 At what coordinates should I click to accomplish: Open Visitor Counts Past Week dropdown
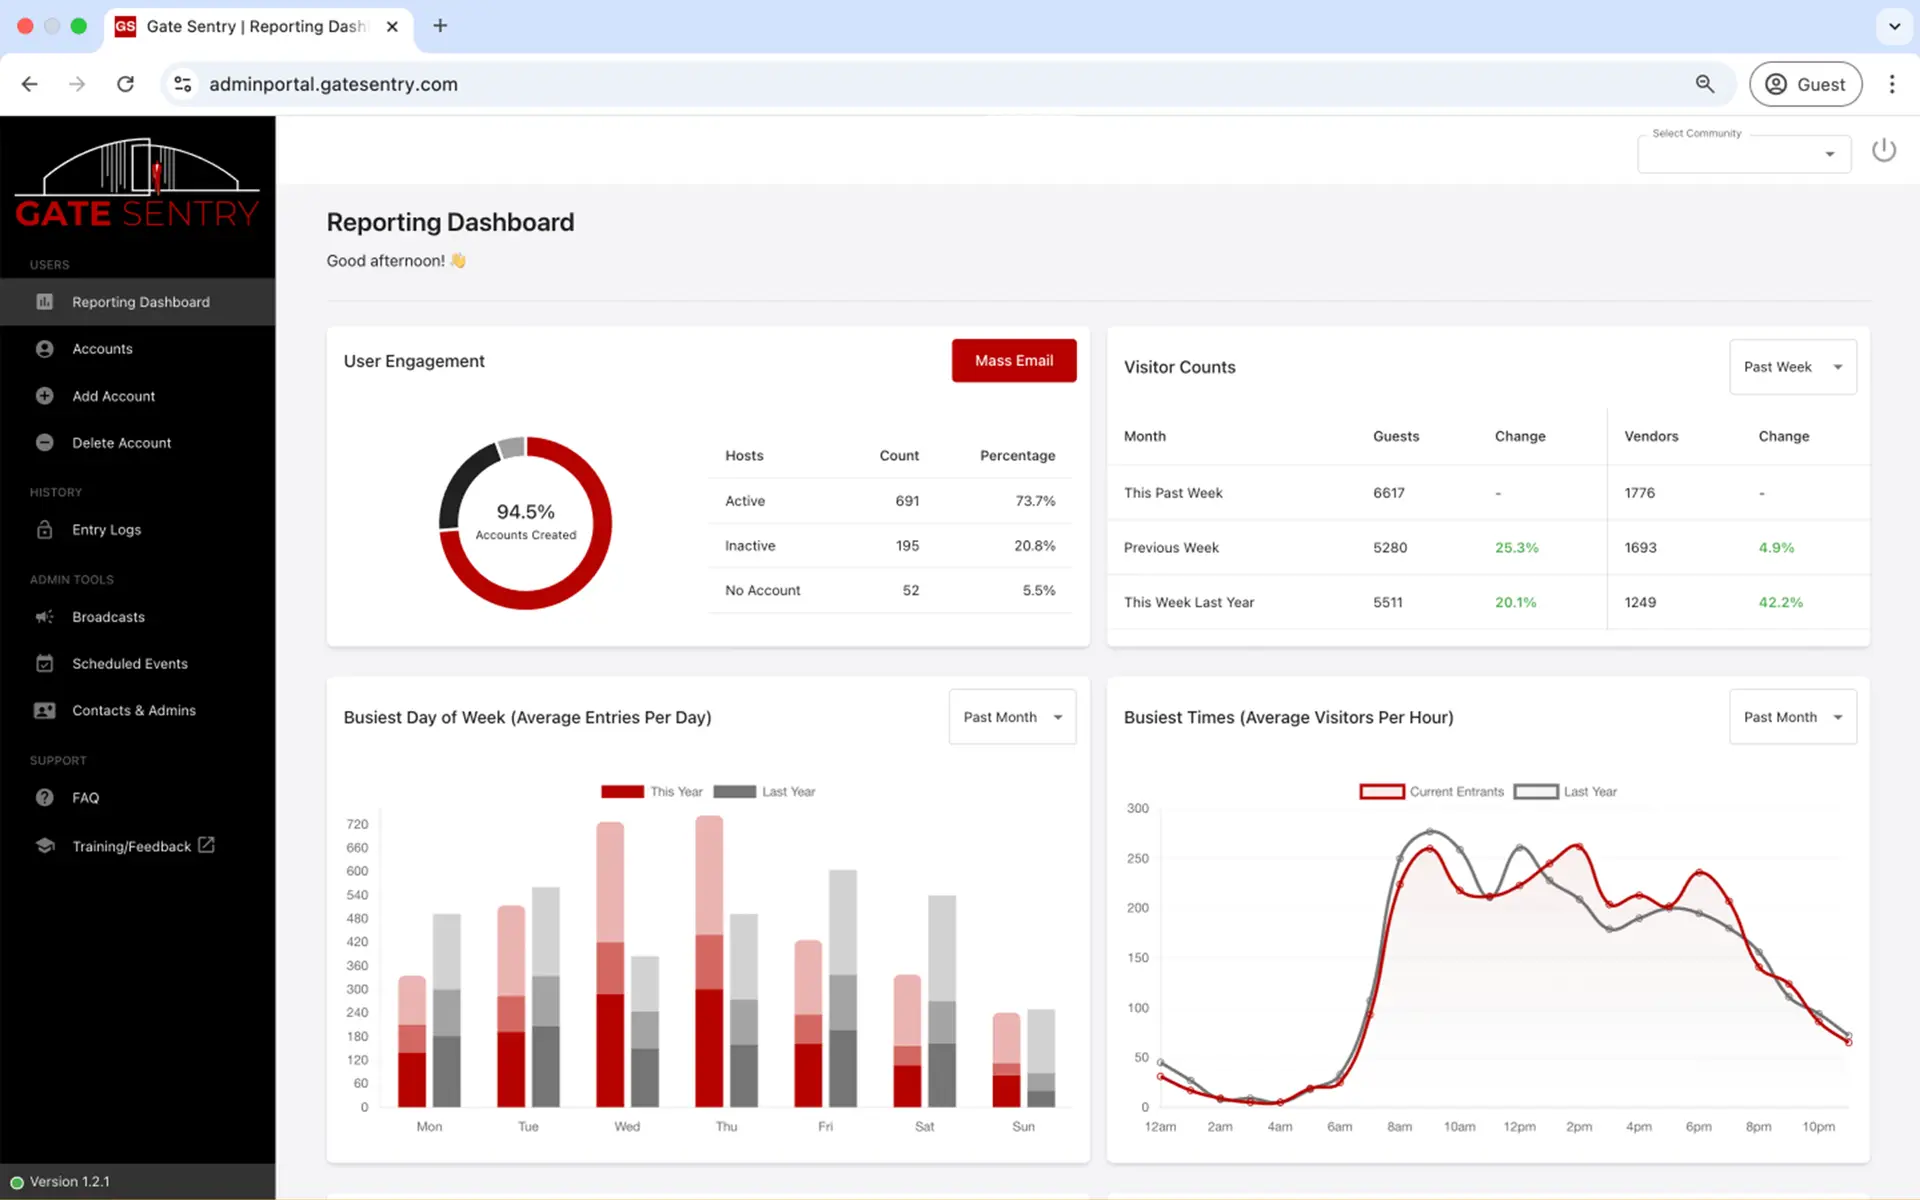[1792, 367]
